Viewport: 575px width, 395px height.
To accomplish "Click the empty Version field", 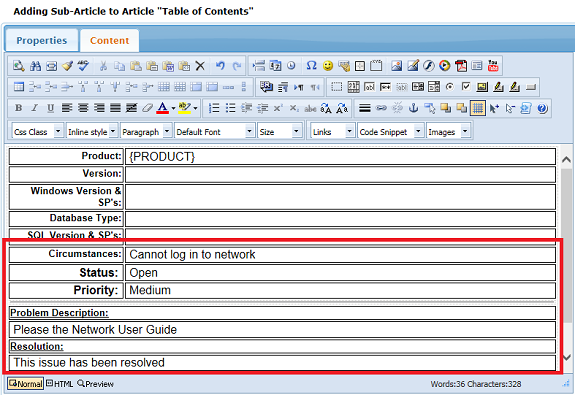I will coord(340,174).
